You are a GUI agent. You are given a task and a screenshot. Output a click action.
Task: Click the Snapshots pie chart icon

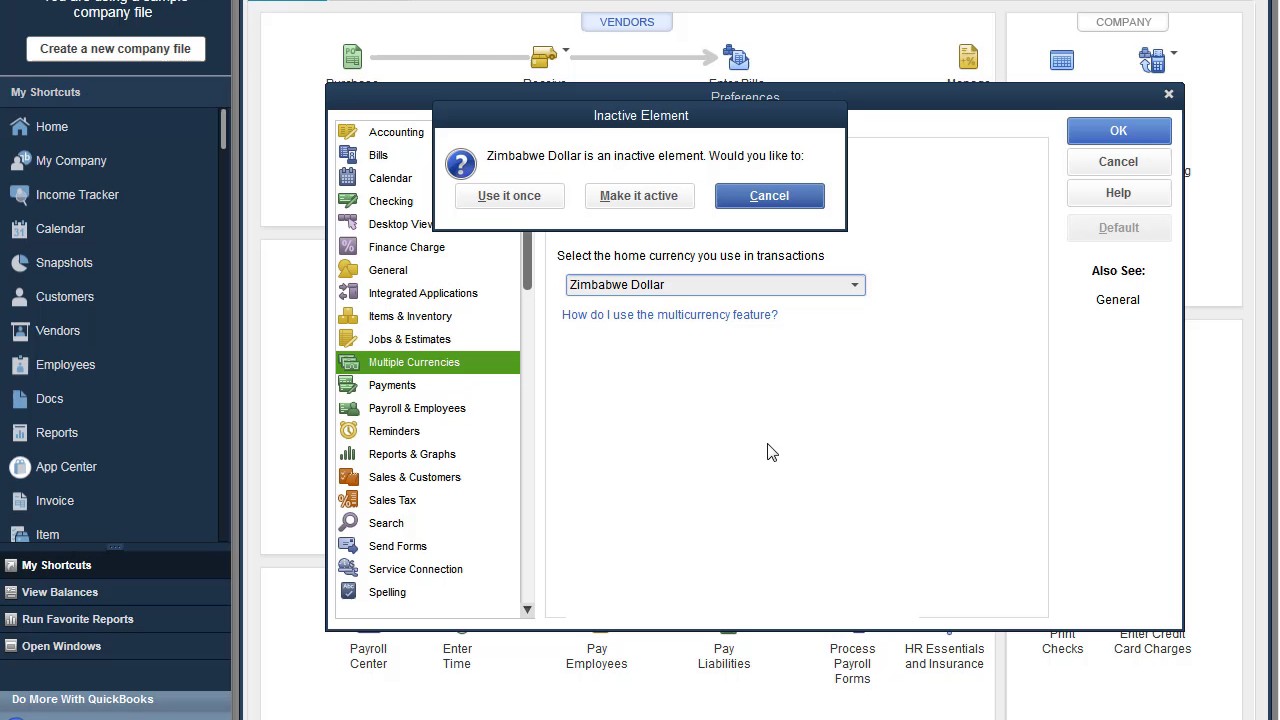(20, 263)
